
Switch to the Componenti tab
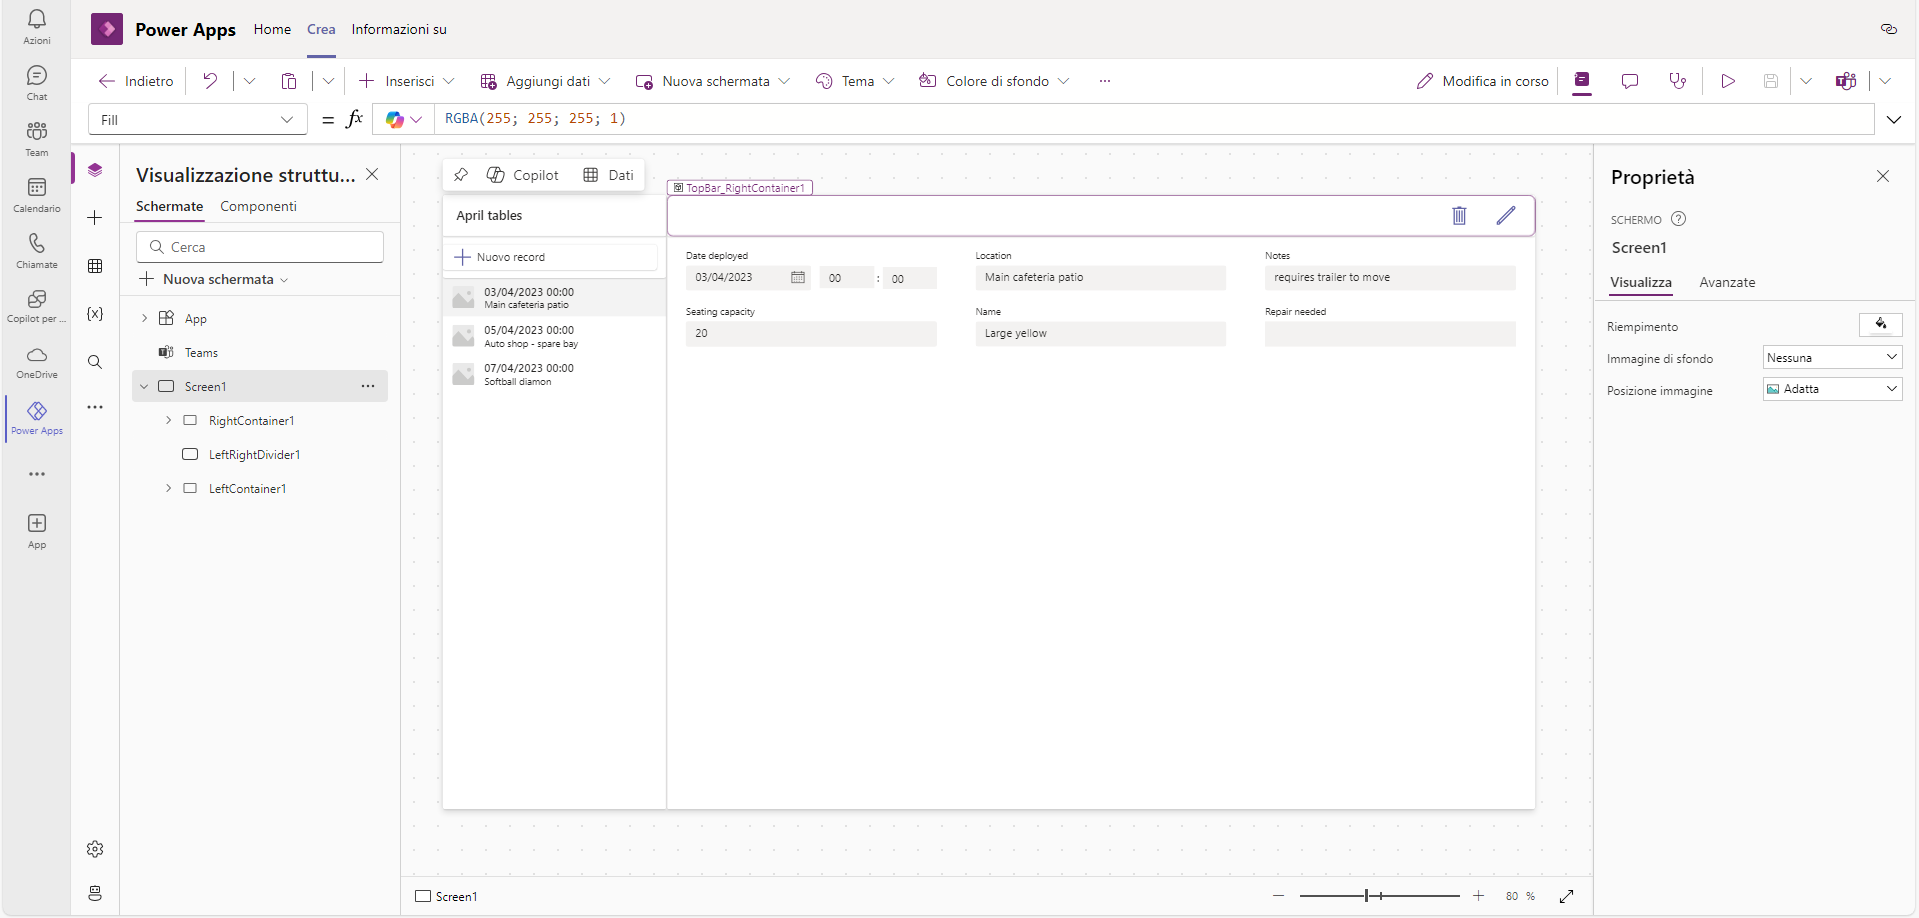coord(258,206)
